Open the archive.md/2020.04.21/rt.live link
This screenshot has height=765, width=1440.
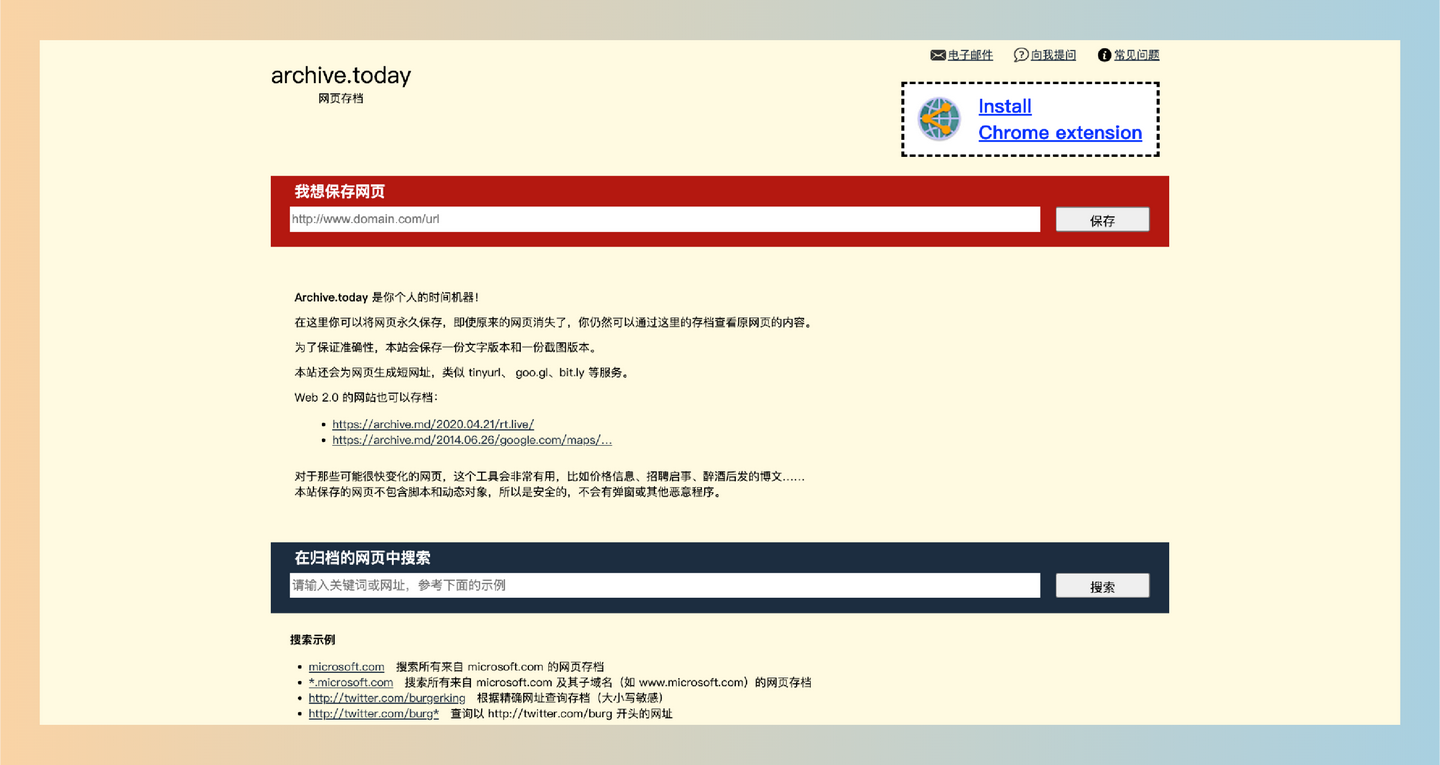(x=432, y=424)
